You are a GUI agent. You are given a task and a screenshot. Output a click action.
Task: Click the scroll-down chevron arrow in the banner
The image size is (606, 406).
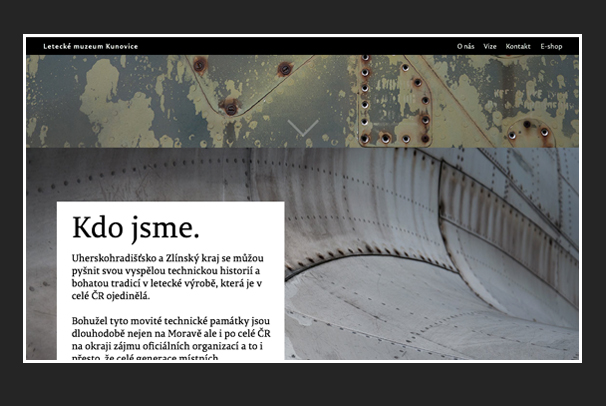point(302,127)
